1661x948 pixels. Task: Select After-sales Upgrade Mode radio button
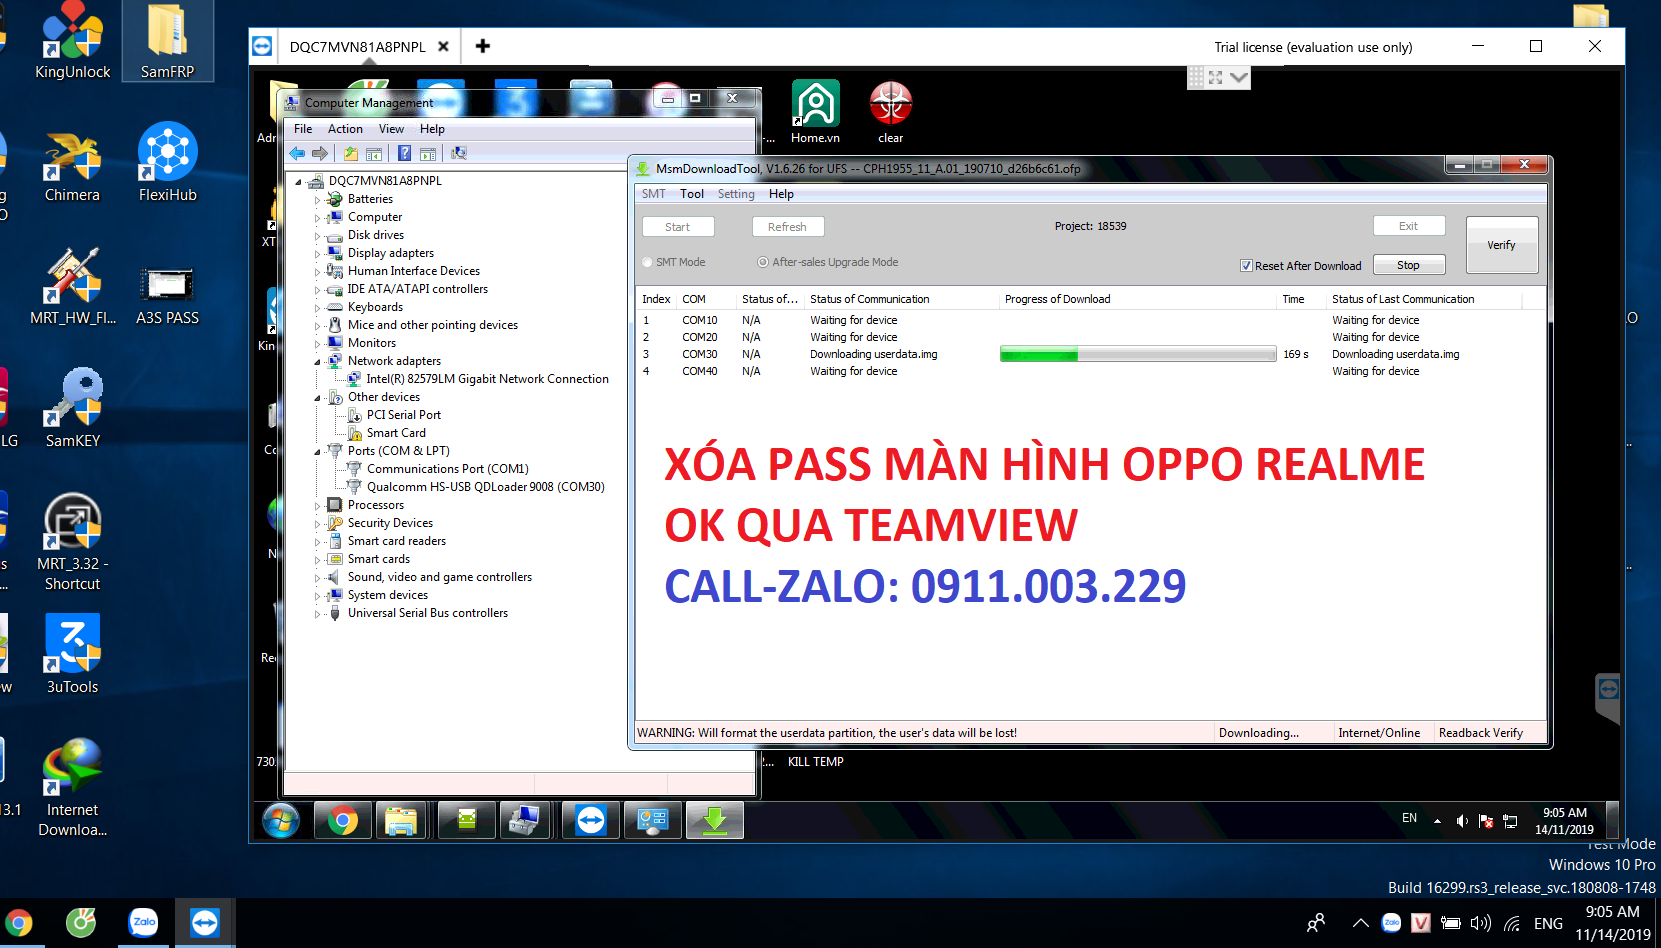pos(763,262)
